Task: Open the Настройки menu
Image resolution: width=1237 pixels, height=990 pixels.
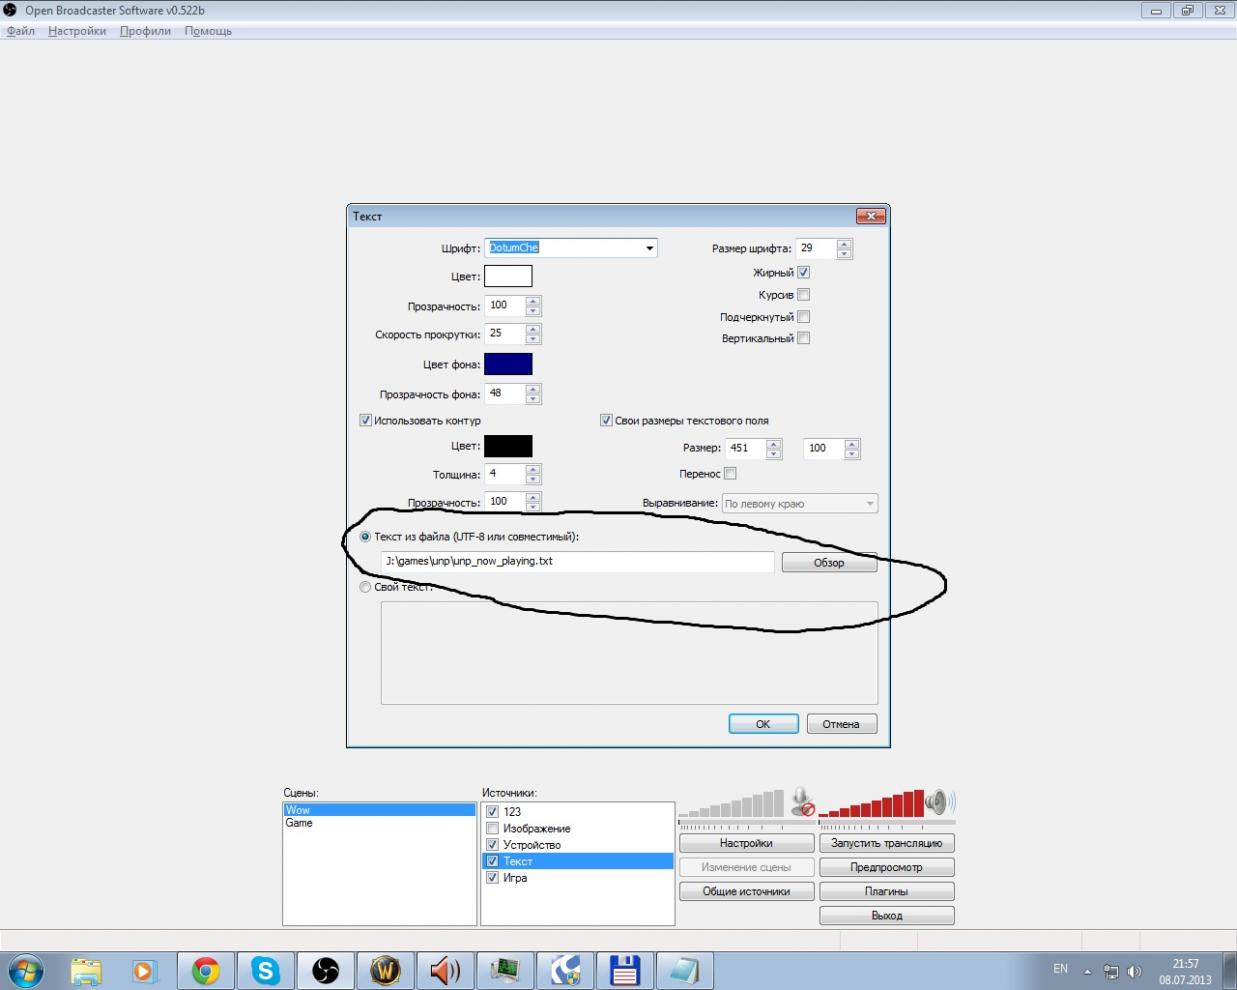Action: tap(77, 31)
